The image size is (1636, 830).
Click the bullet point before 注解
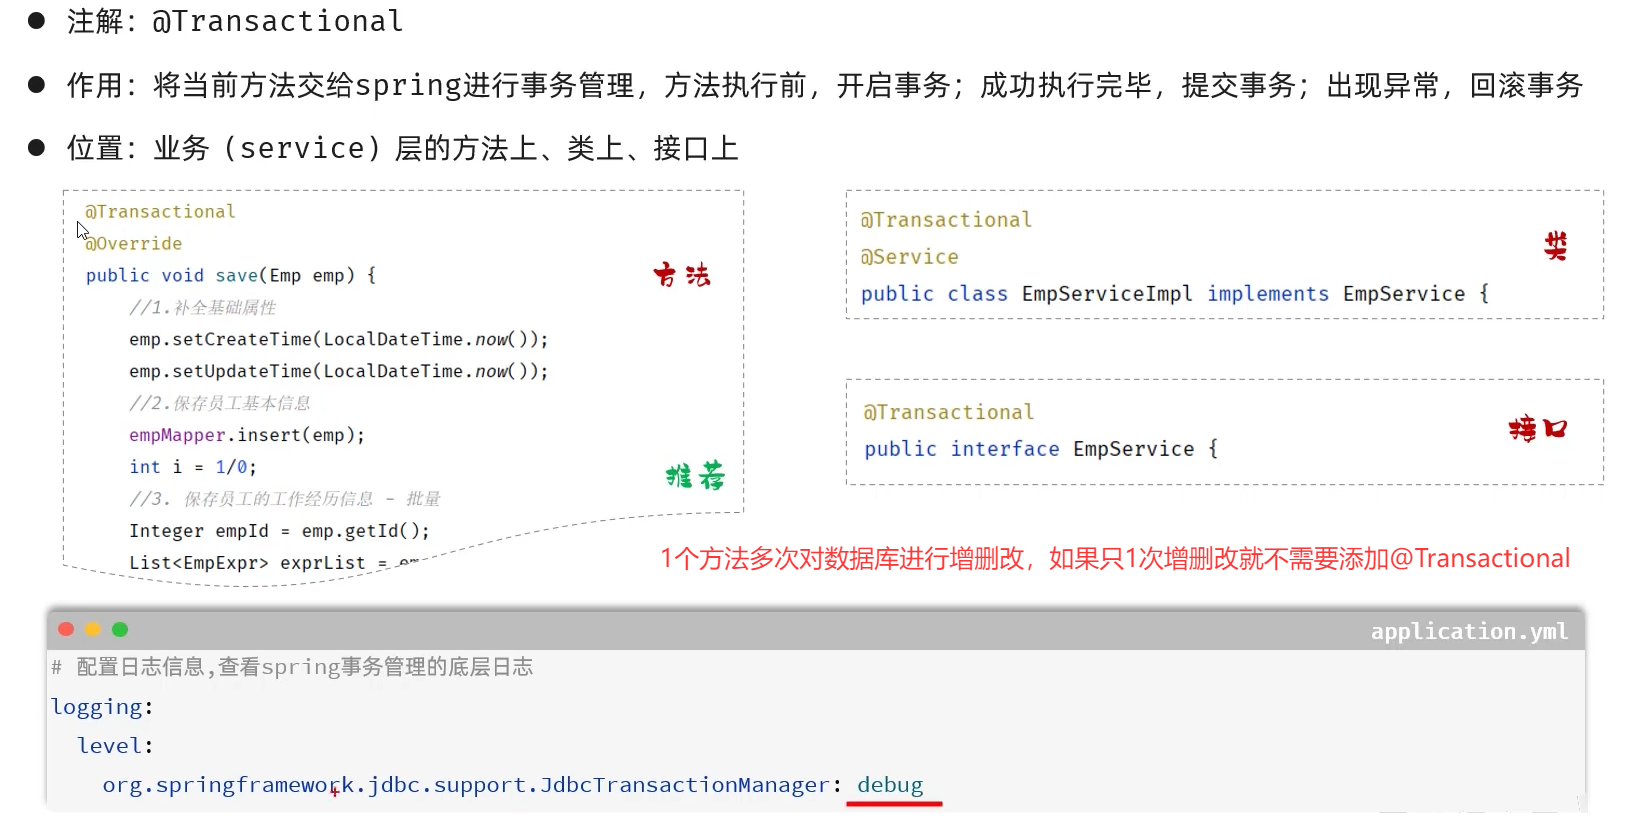[x=37, y=21]
